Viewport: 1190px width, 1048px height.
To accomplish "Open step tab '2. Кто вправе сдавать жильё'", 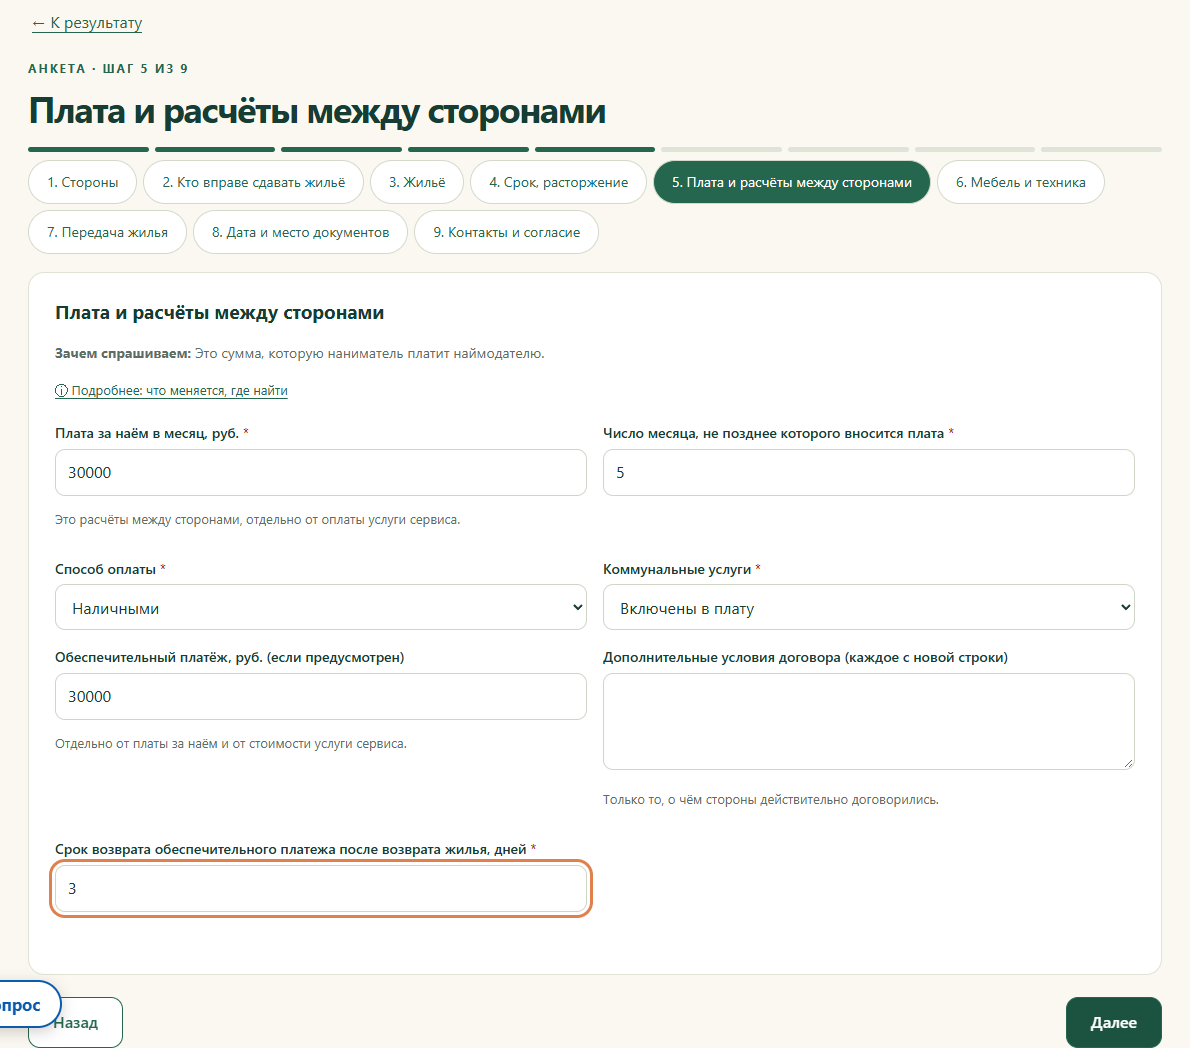I will pyautogui.click(x=253, y=182).
